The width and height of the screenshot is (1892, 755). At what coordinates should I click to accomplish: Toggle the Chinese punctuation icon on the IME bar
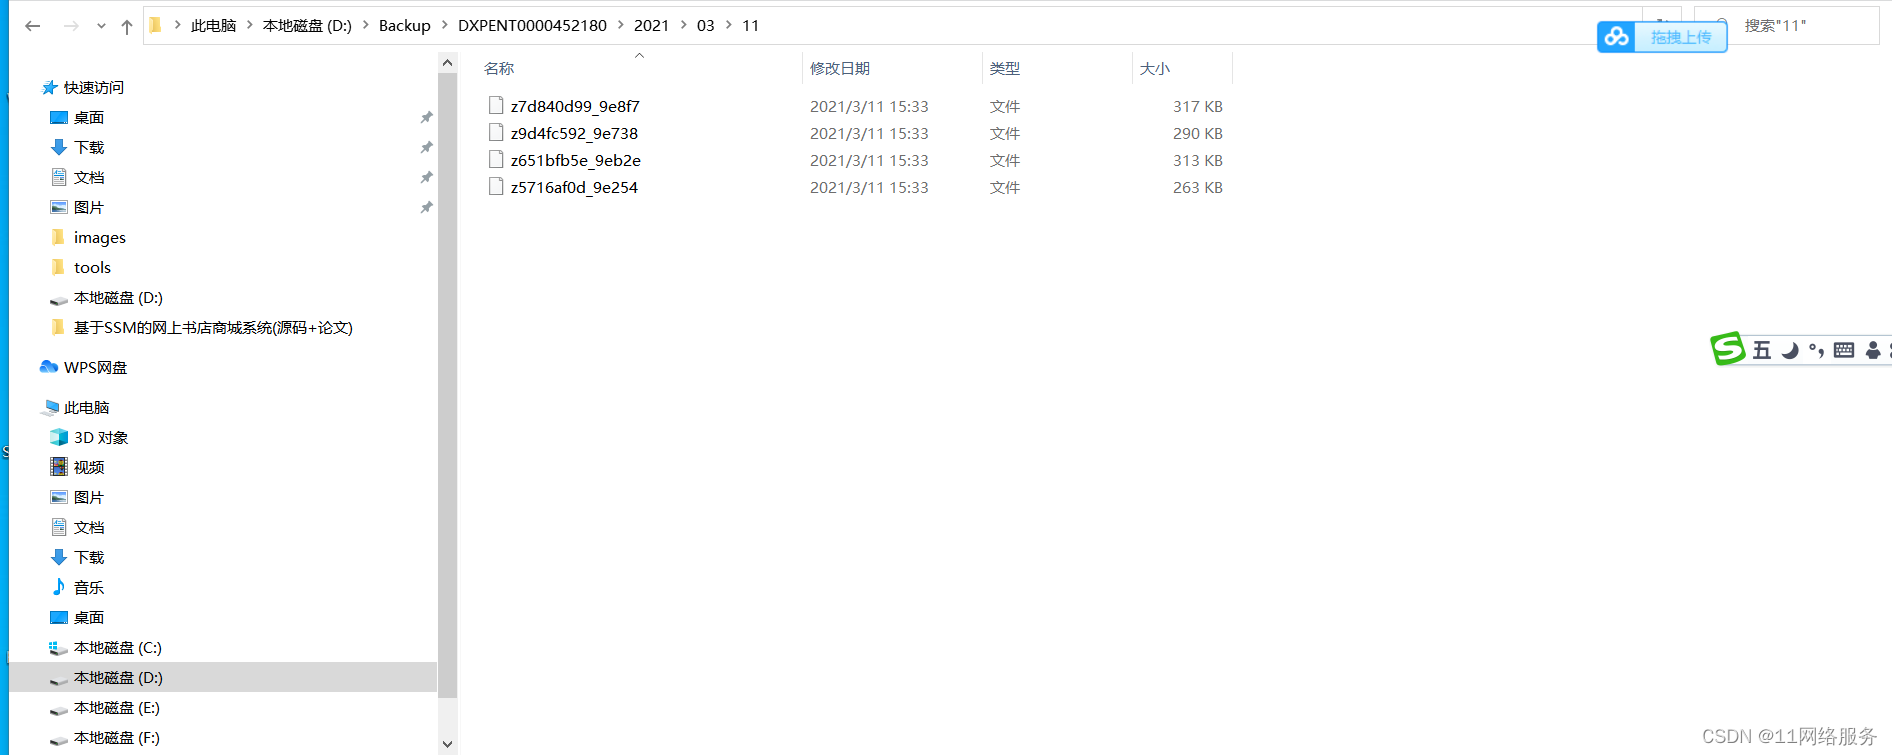tap(1816, 350)
